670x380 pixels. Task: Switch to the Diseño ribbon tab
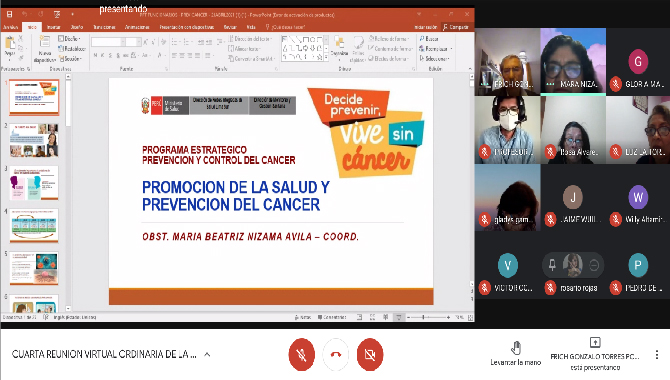77,27
